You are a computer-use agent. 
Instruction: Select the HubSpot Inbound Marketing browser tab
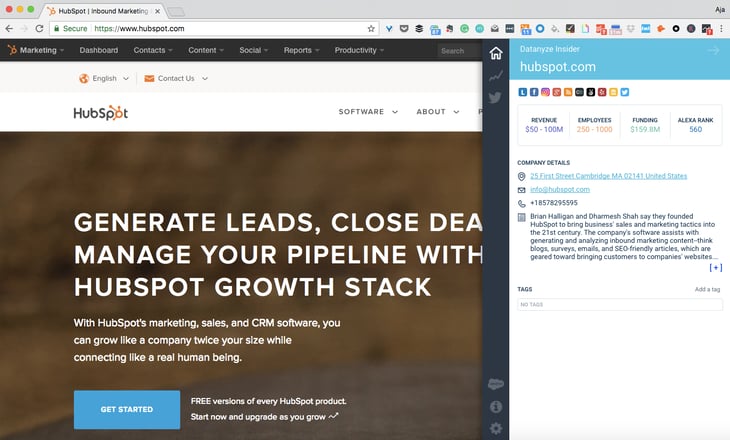103,11
